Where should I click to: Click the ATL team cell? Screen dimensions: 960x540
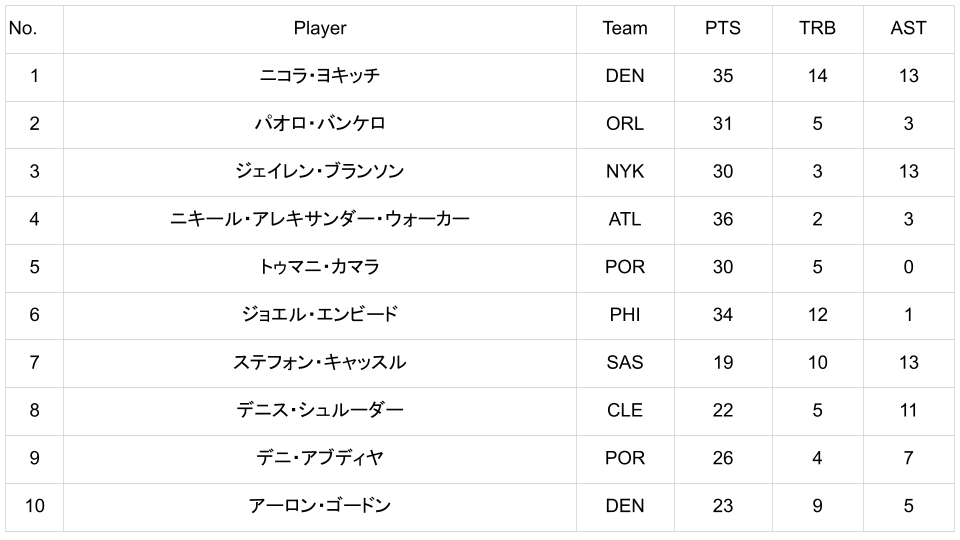click(x=625, y=219)
